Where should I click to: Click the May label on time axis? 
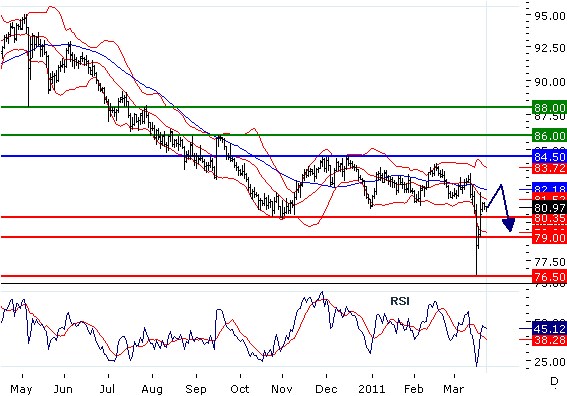click(x=21, y=389)
